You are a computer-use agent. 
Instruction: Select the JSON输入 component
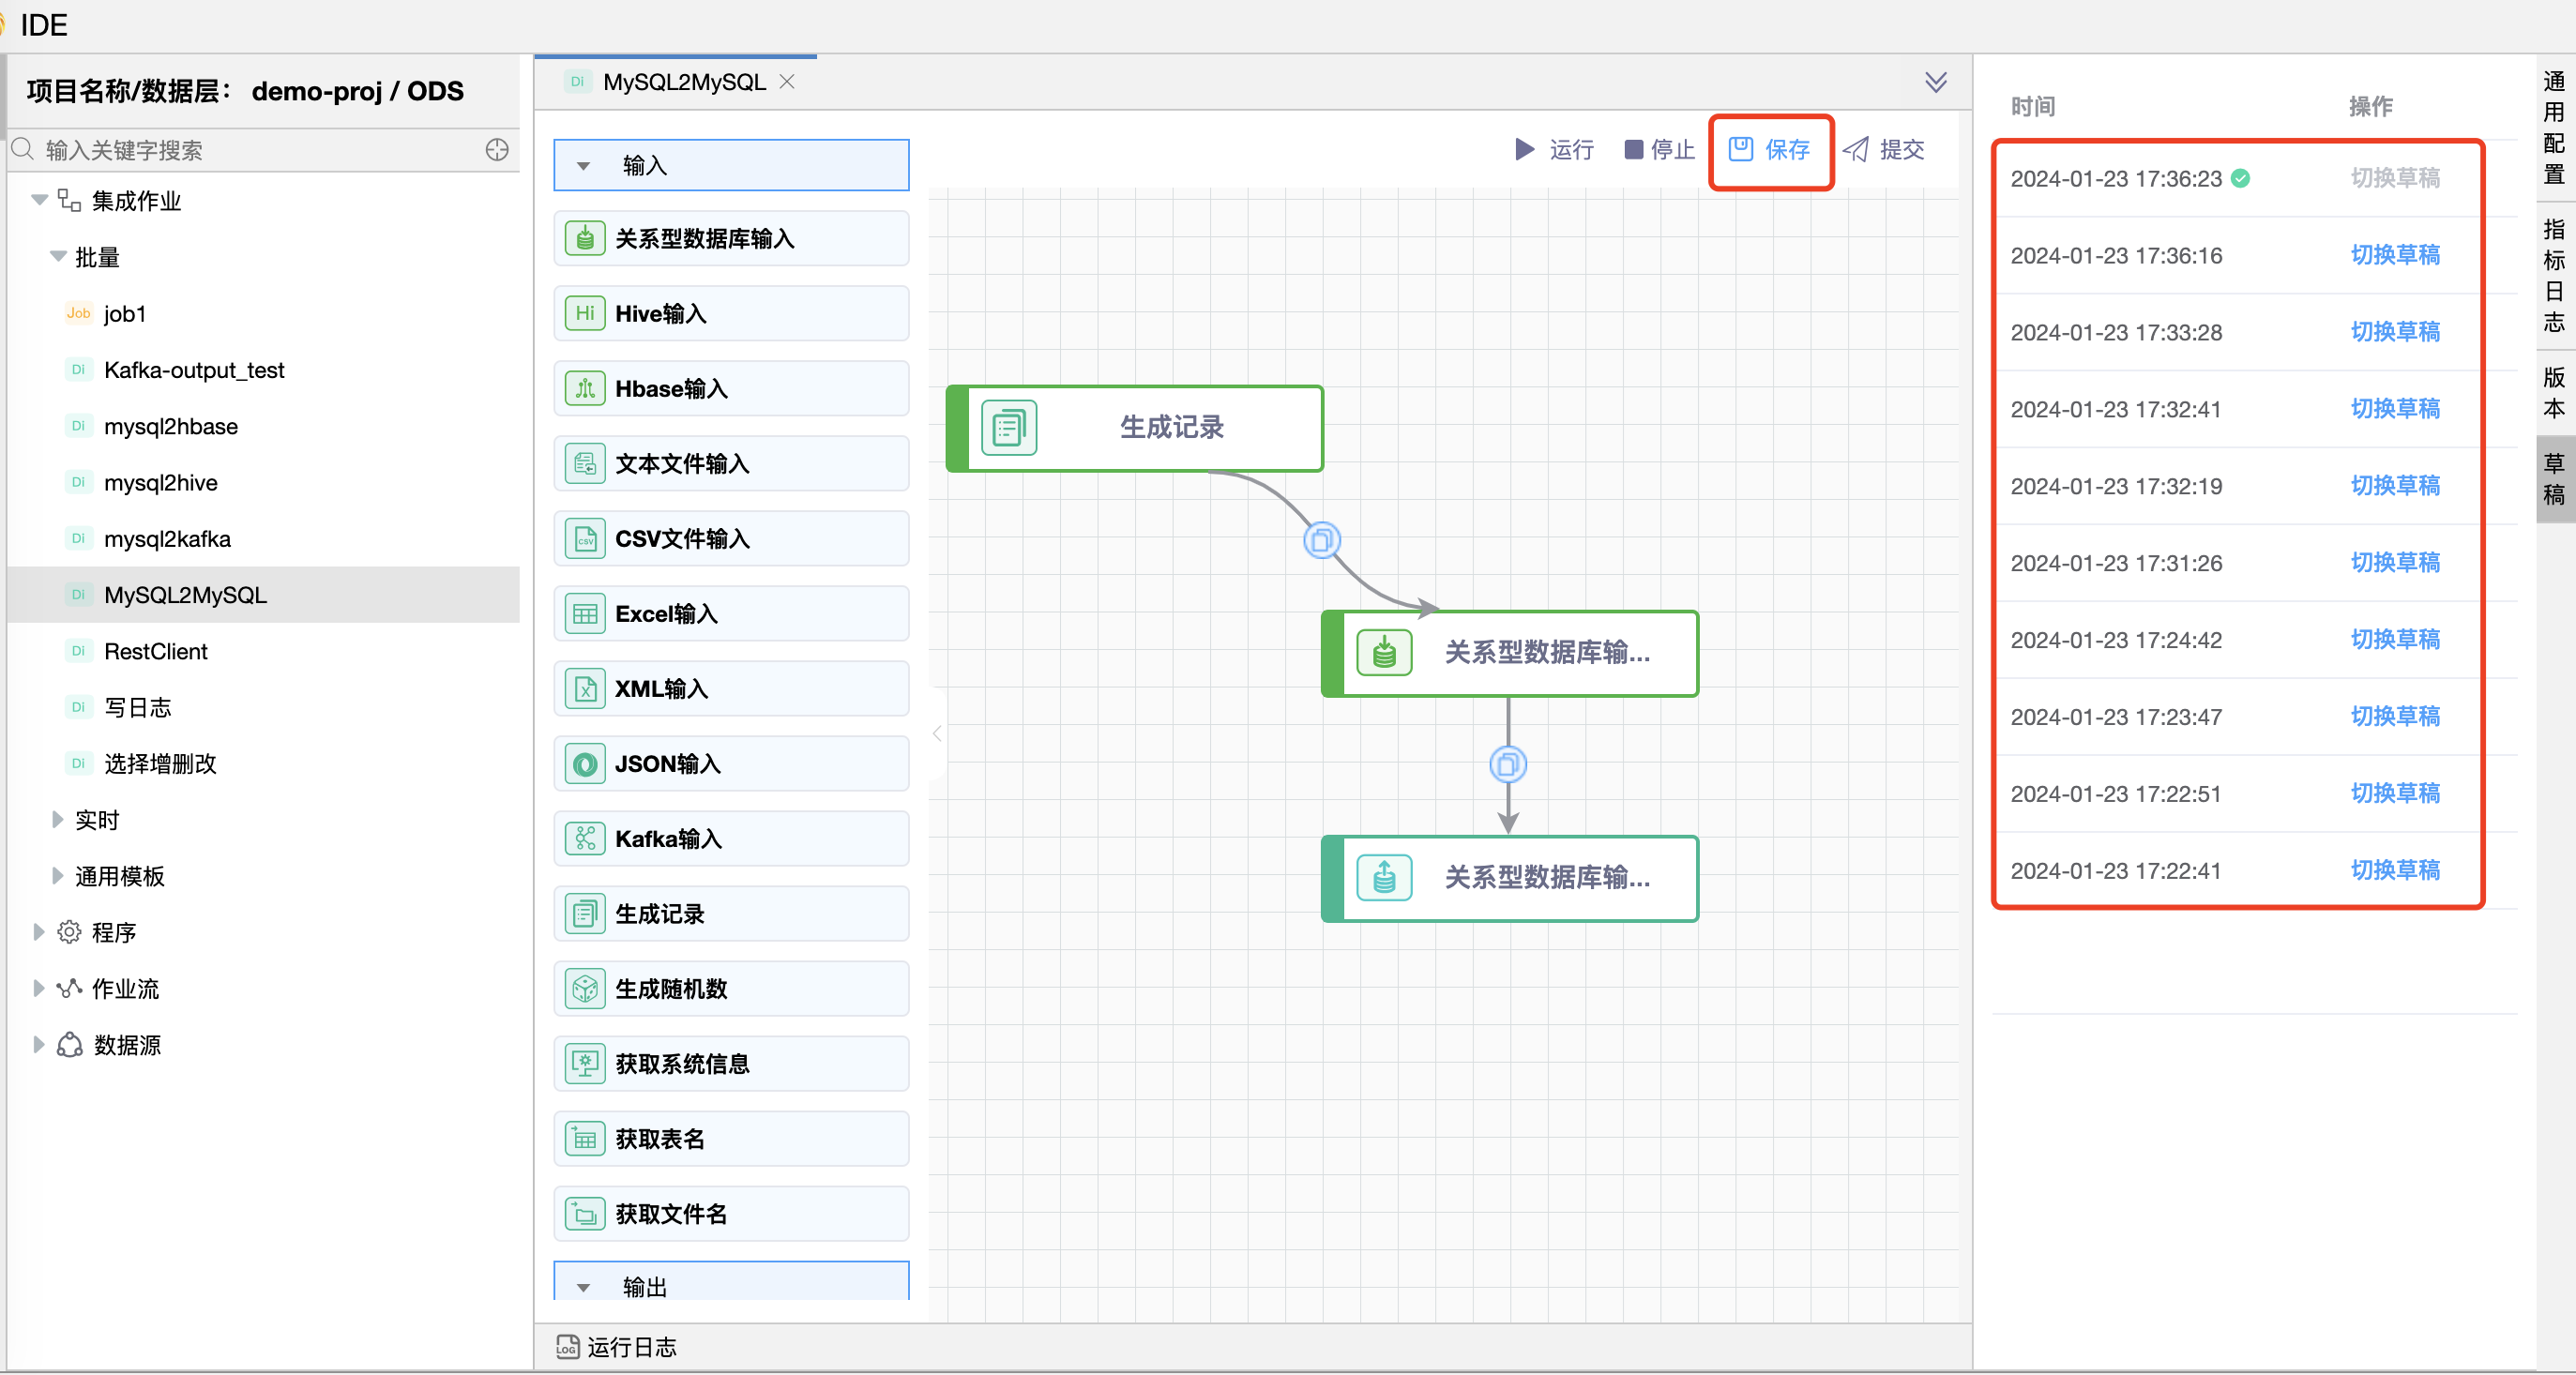tap(731, 763)
